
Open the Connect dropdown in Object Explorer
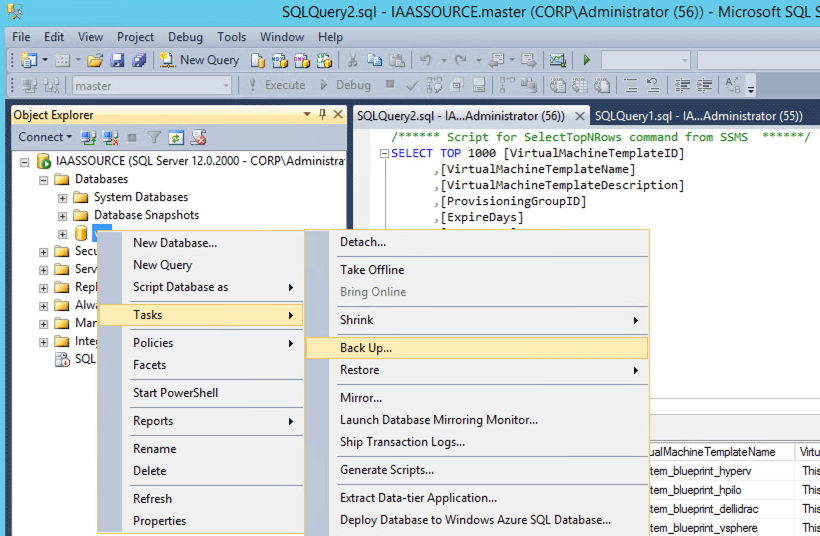point(45,137)
